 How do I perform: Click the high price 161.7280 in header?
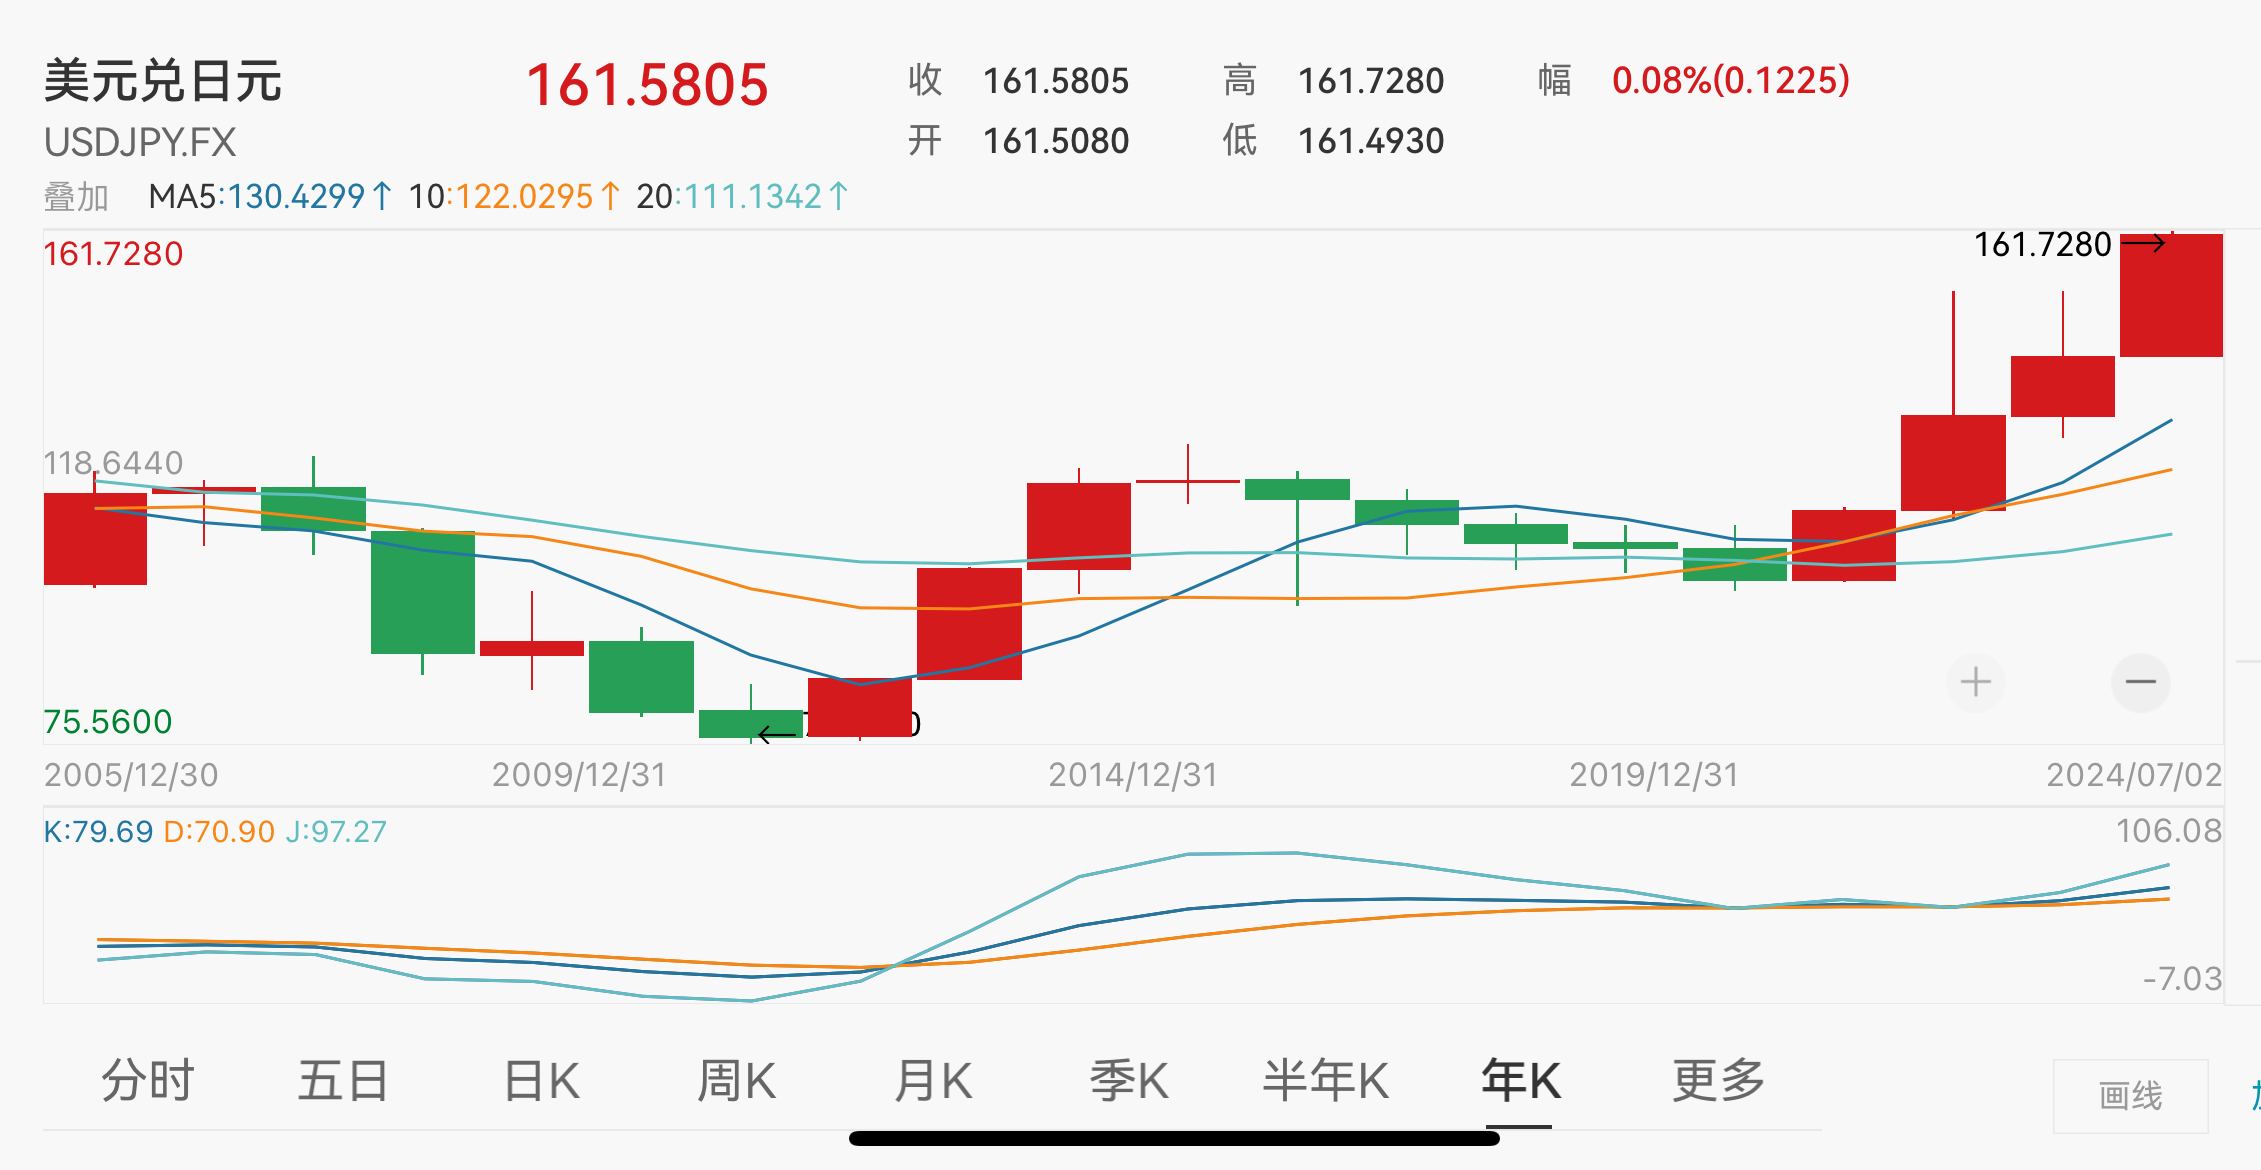1371,81
